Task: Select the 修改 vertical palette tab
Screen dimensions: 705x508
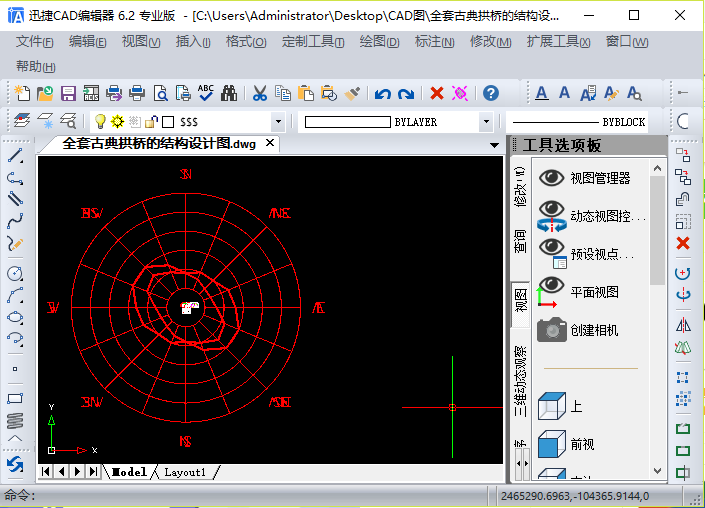Action: 520,187
